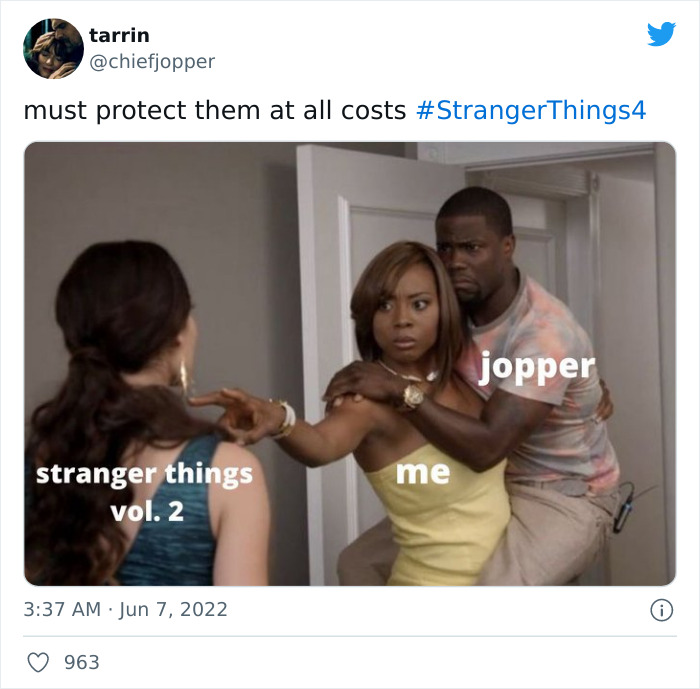Click the Twitter bird logo
700x689 pixels.
661,33
